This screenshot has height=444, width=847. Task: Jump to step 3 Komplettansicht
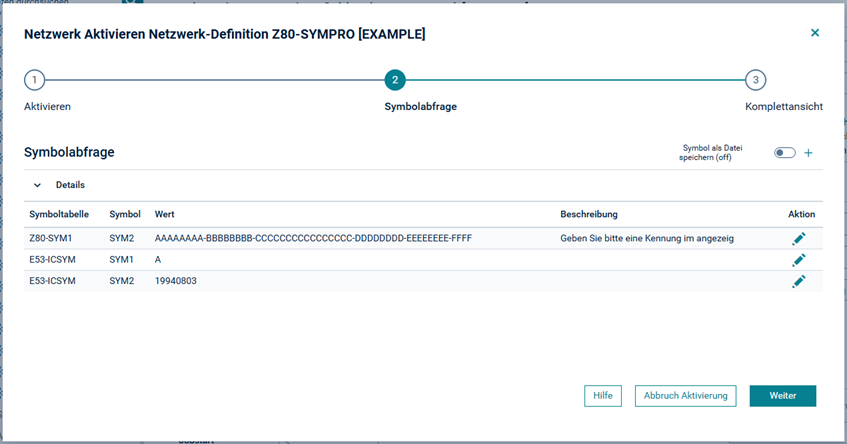click(755, 80)
